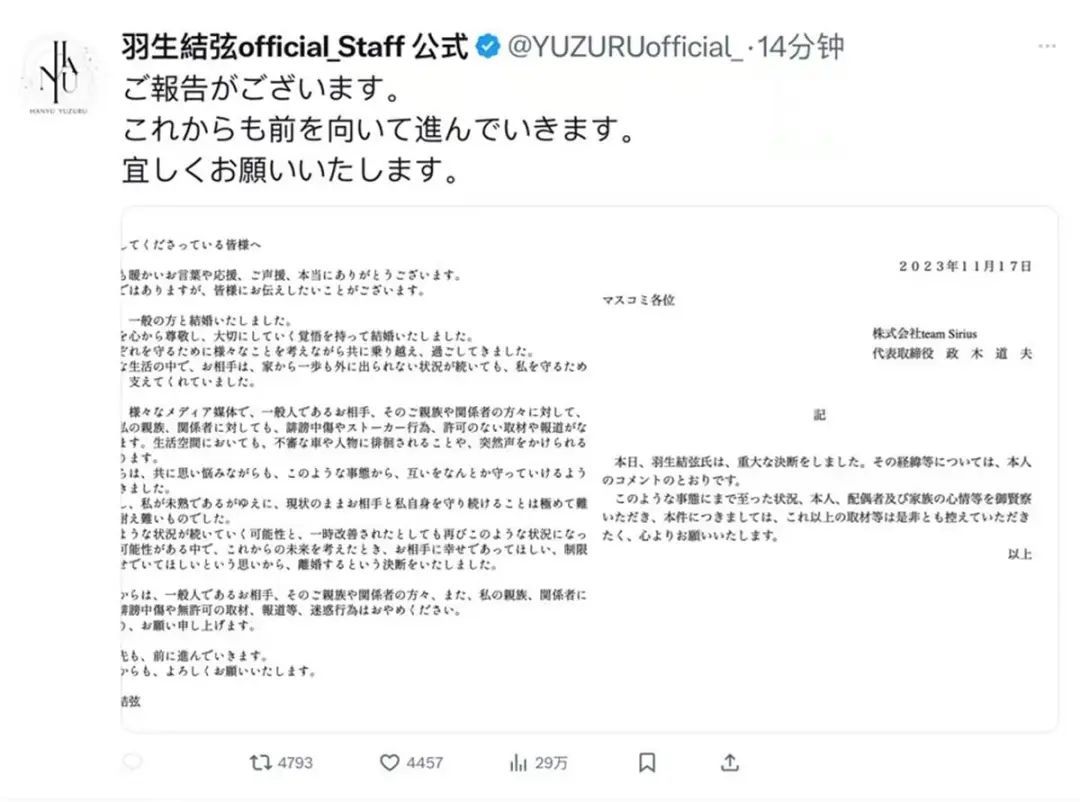Viewport: 1080px width, 802px height.
Task: Open the HANYU YUZURU profile avatar
Action: point(59,76)
